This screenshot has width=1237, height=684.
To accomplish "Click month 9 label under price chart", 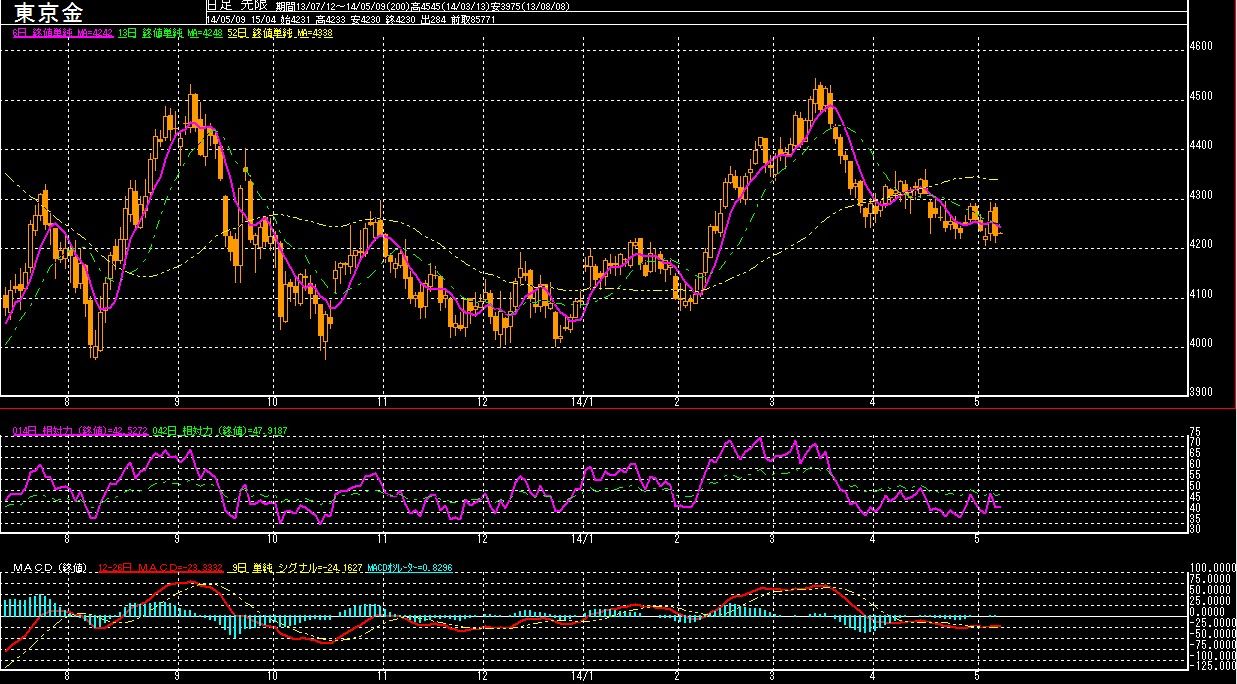I will point(177,400).
